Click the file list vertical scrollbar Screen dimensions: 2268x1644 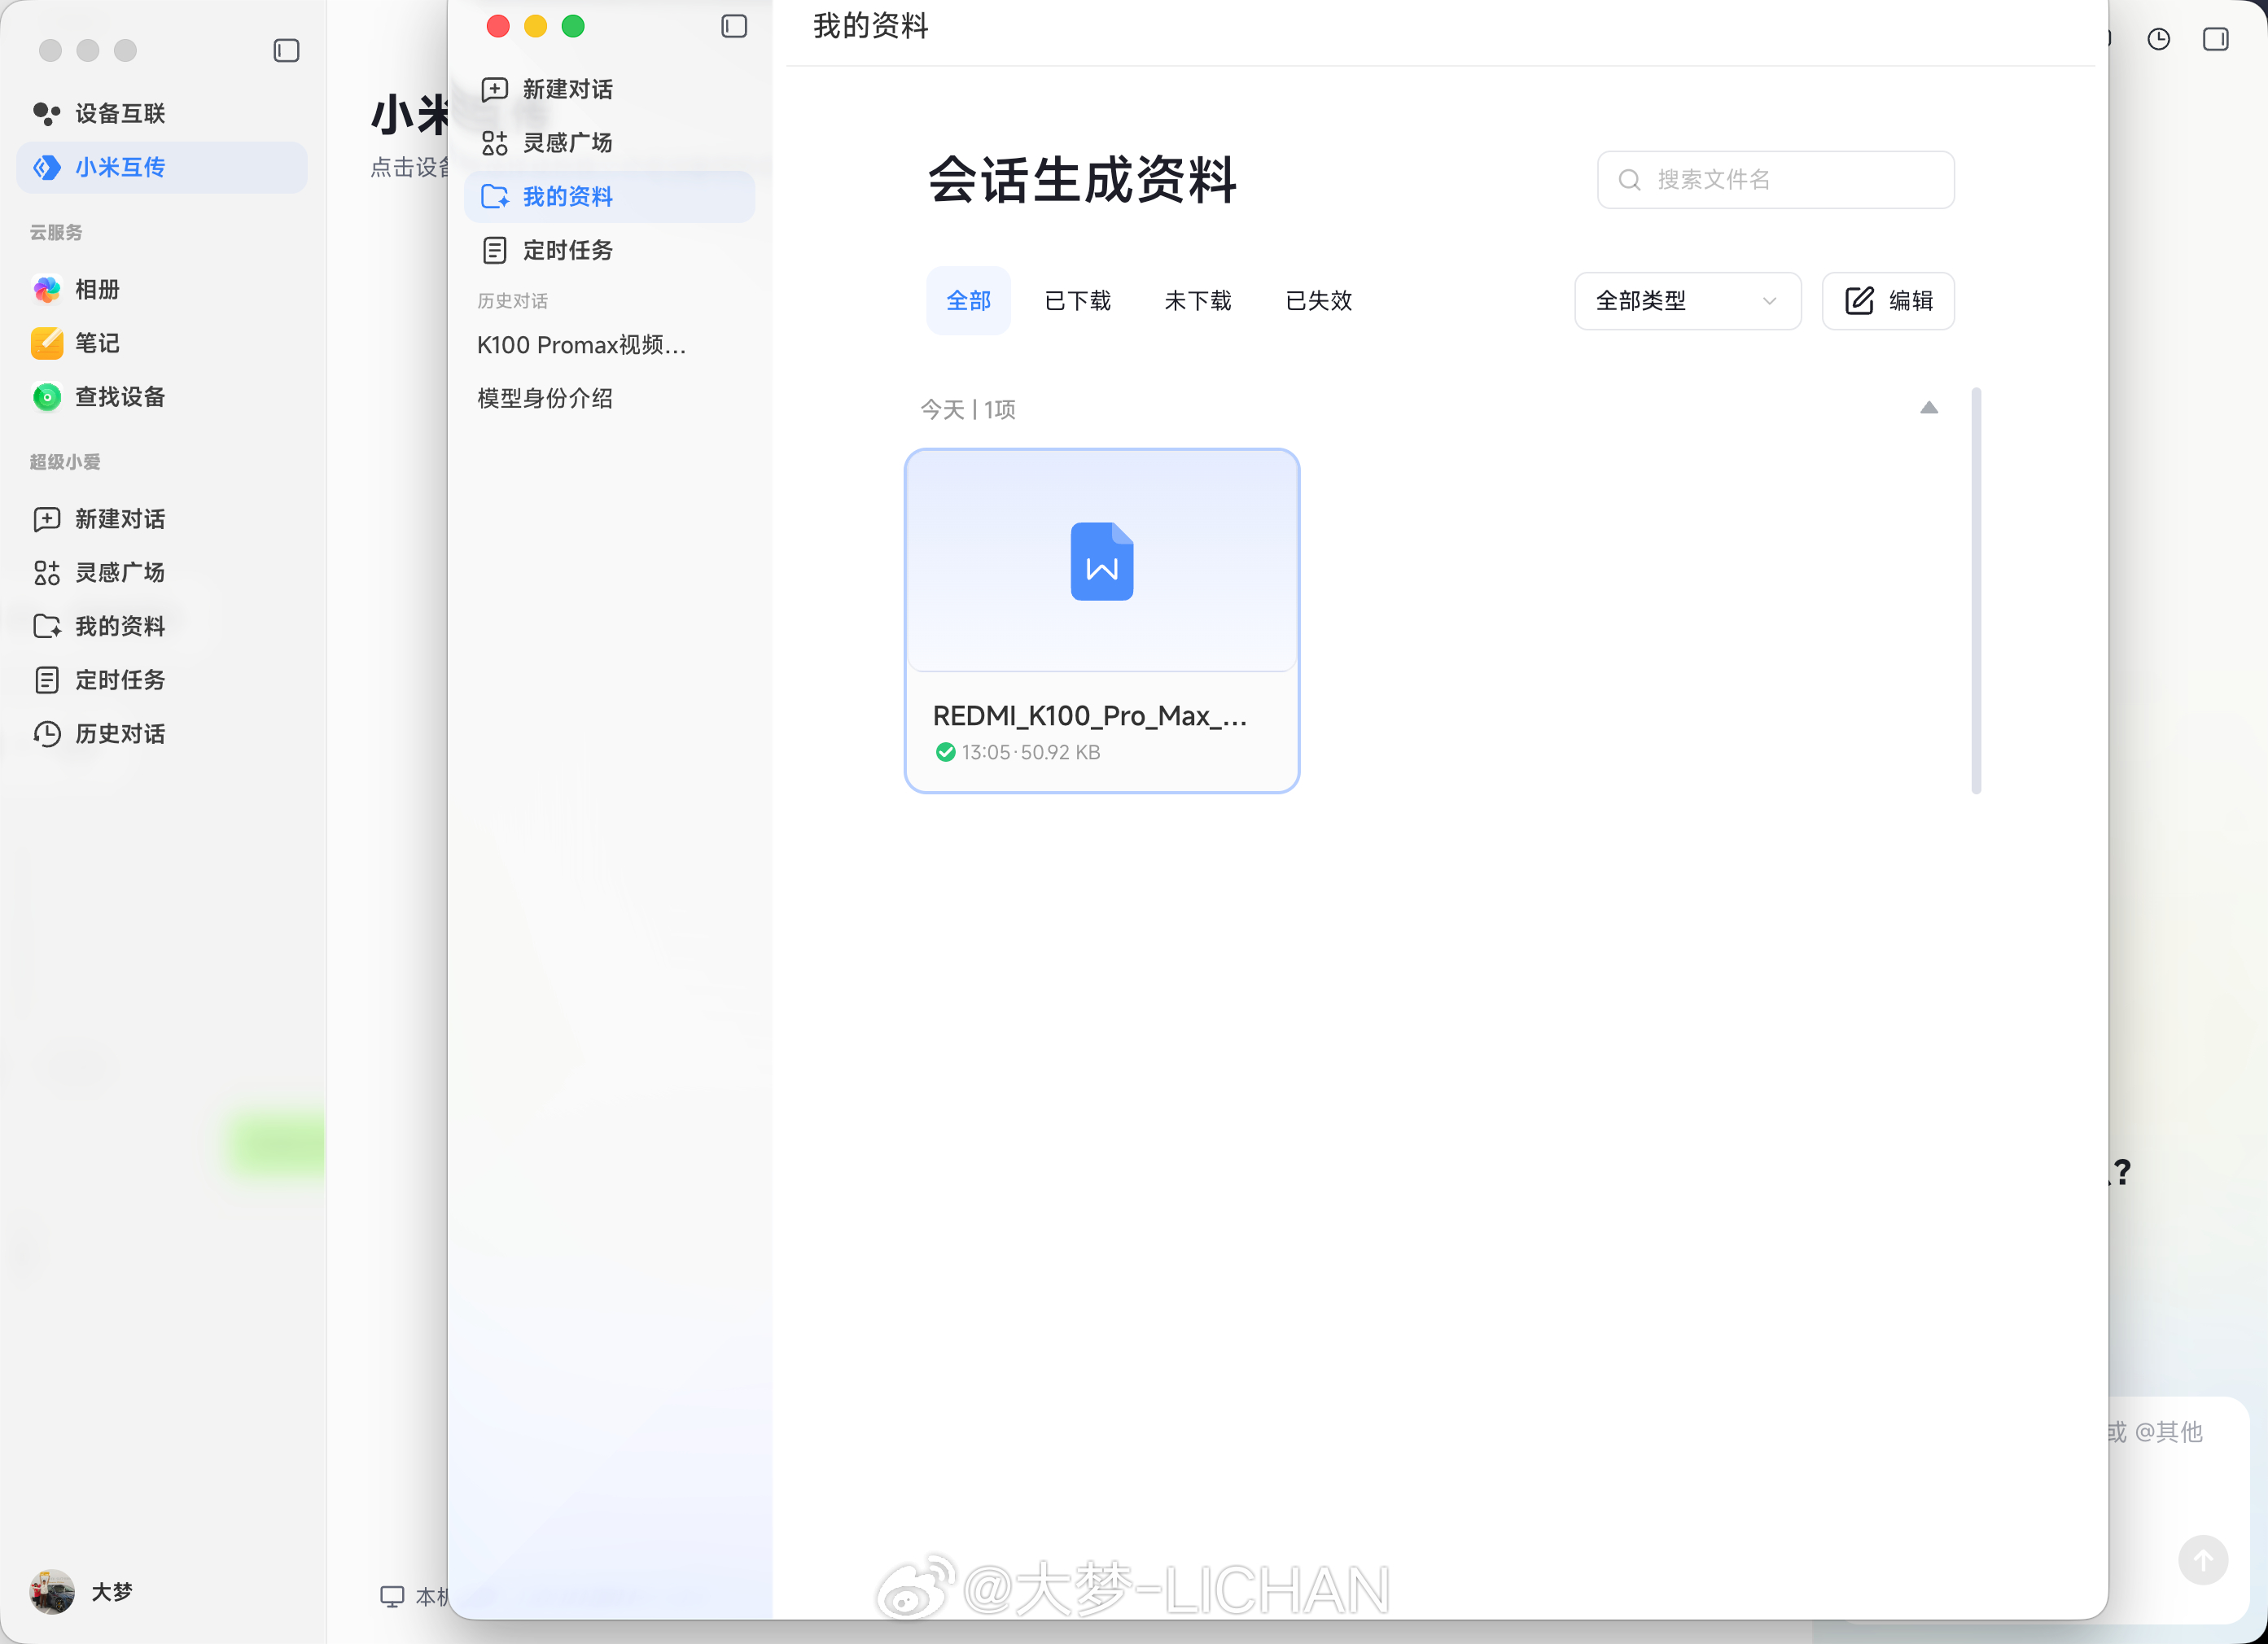tap(1976, 590)
